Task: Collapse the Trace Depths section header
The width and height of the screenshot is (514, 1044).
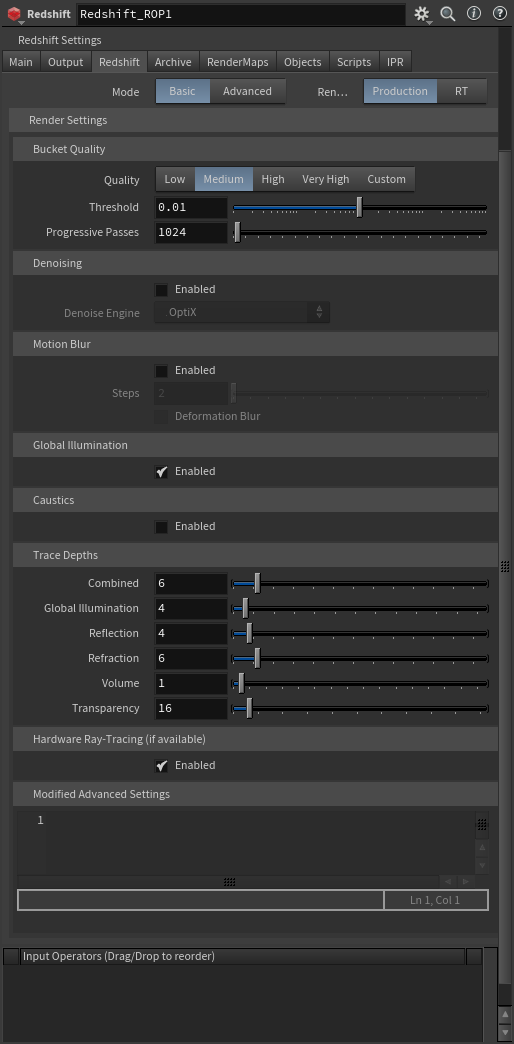Action: (255, 555)
